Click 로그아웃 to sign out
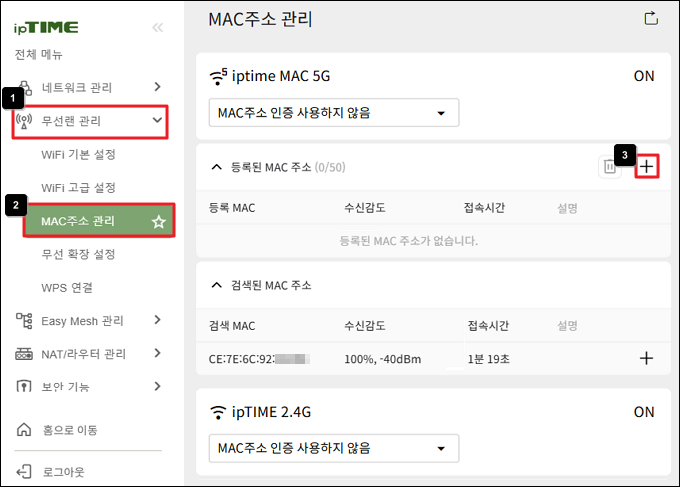The image size is (680, 487). 63,472
